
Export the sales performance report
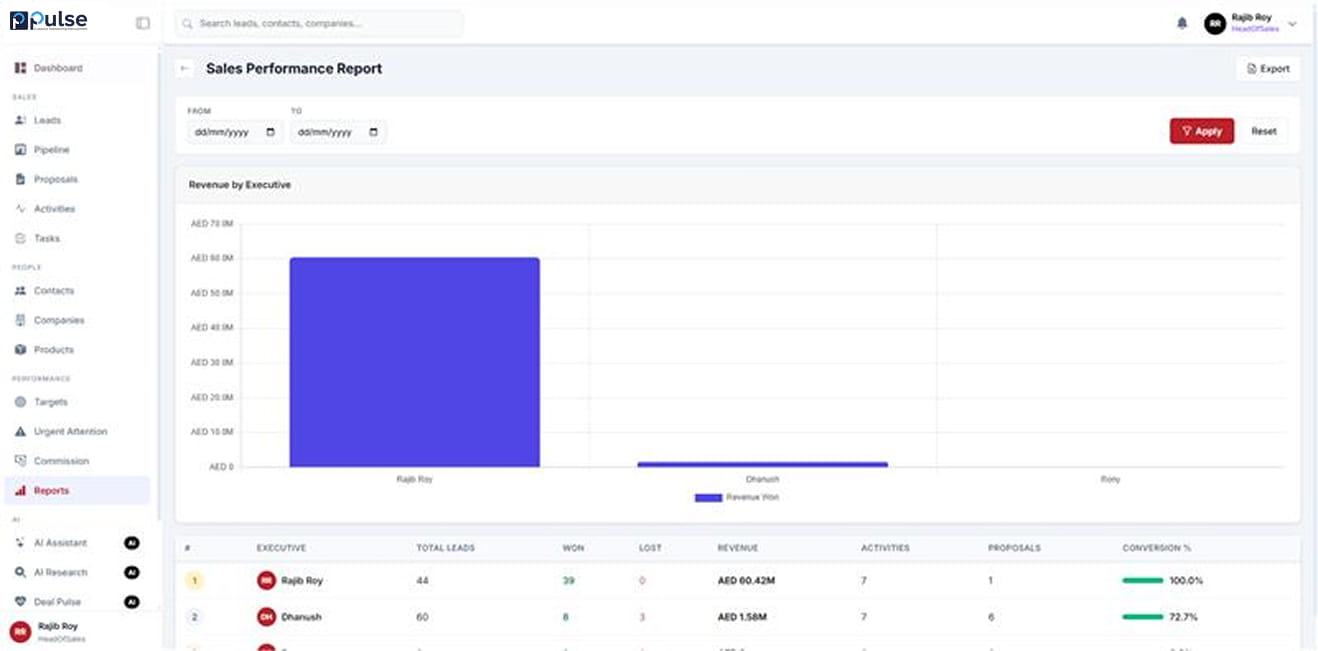(x=1267, y=69)
